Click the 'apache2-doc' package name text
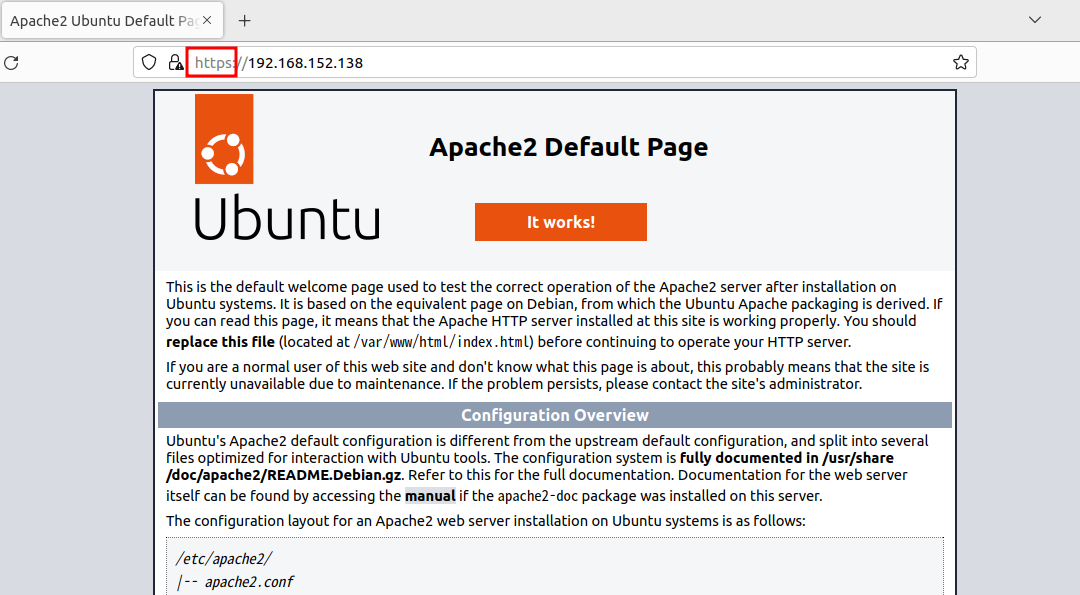1080x595 pixels. click(538, 496)
